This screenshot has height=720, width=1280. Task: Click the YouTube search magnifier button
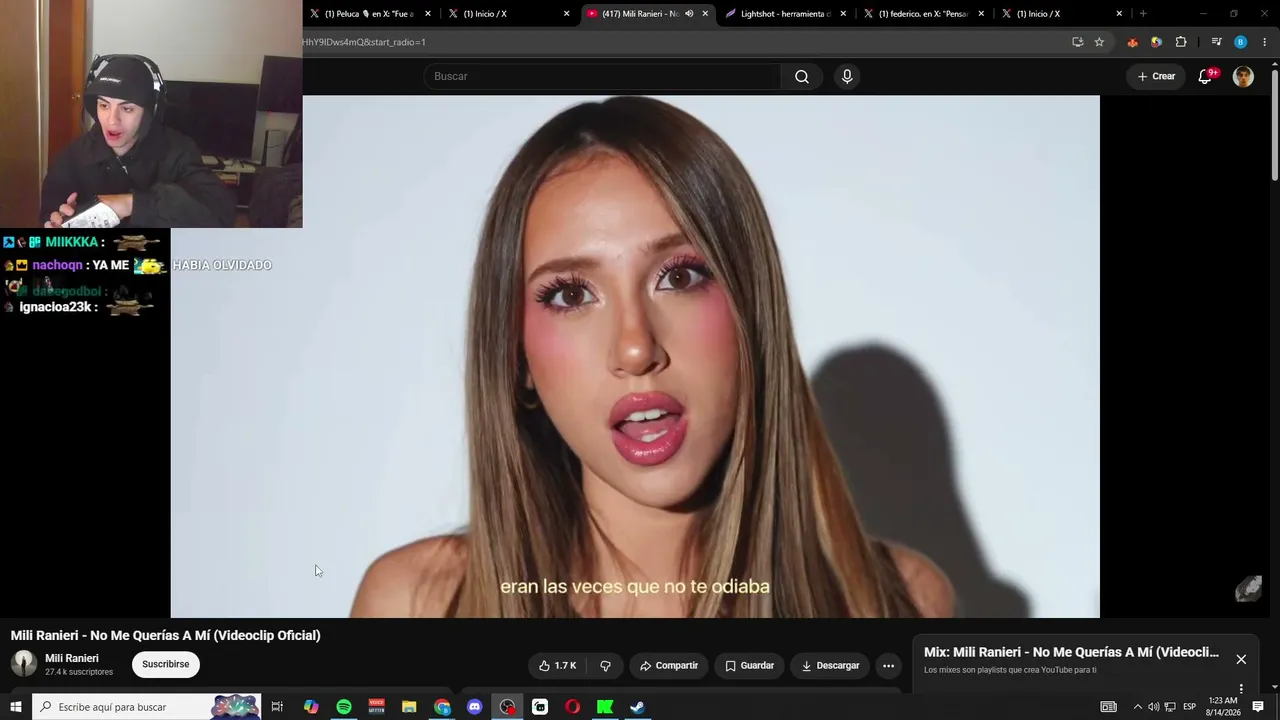click(802, 77)
